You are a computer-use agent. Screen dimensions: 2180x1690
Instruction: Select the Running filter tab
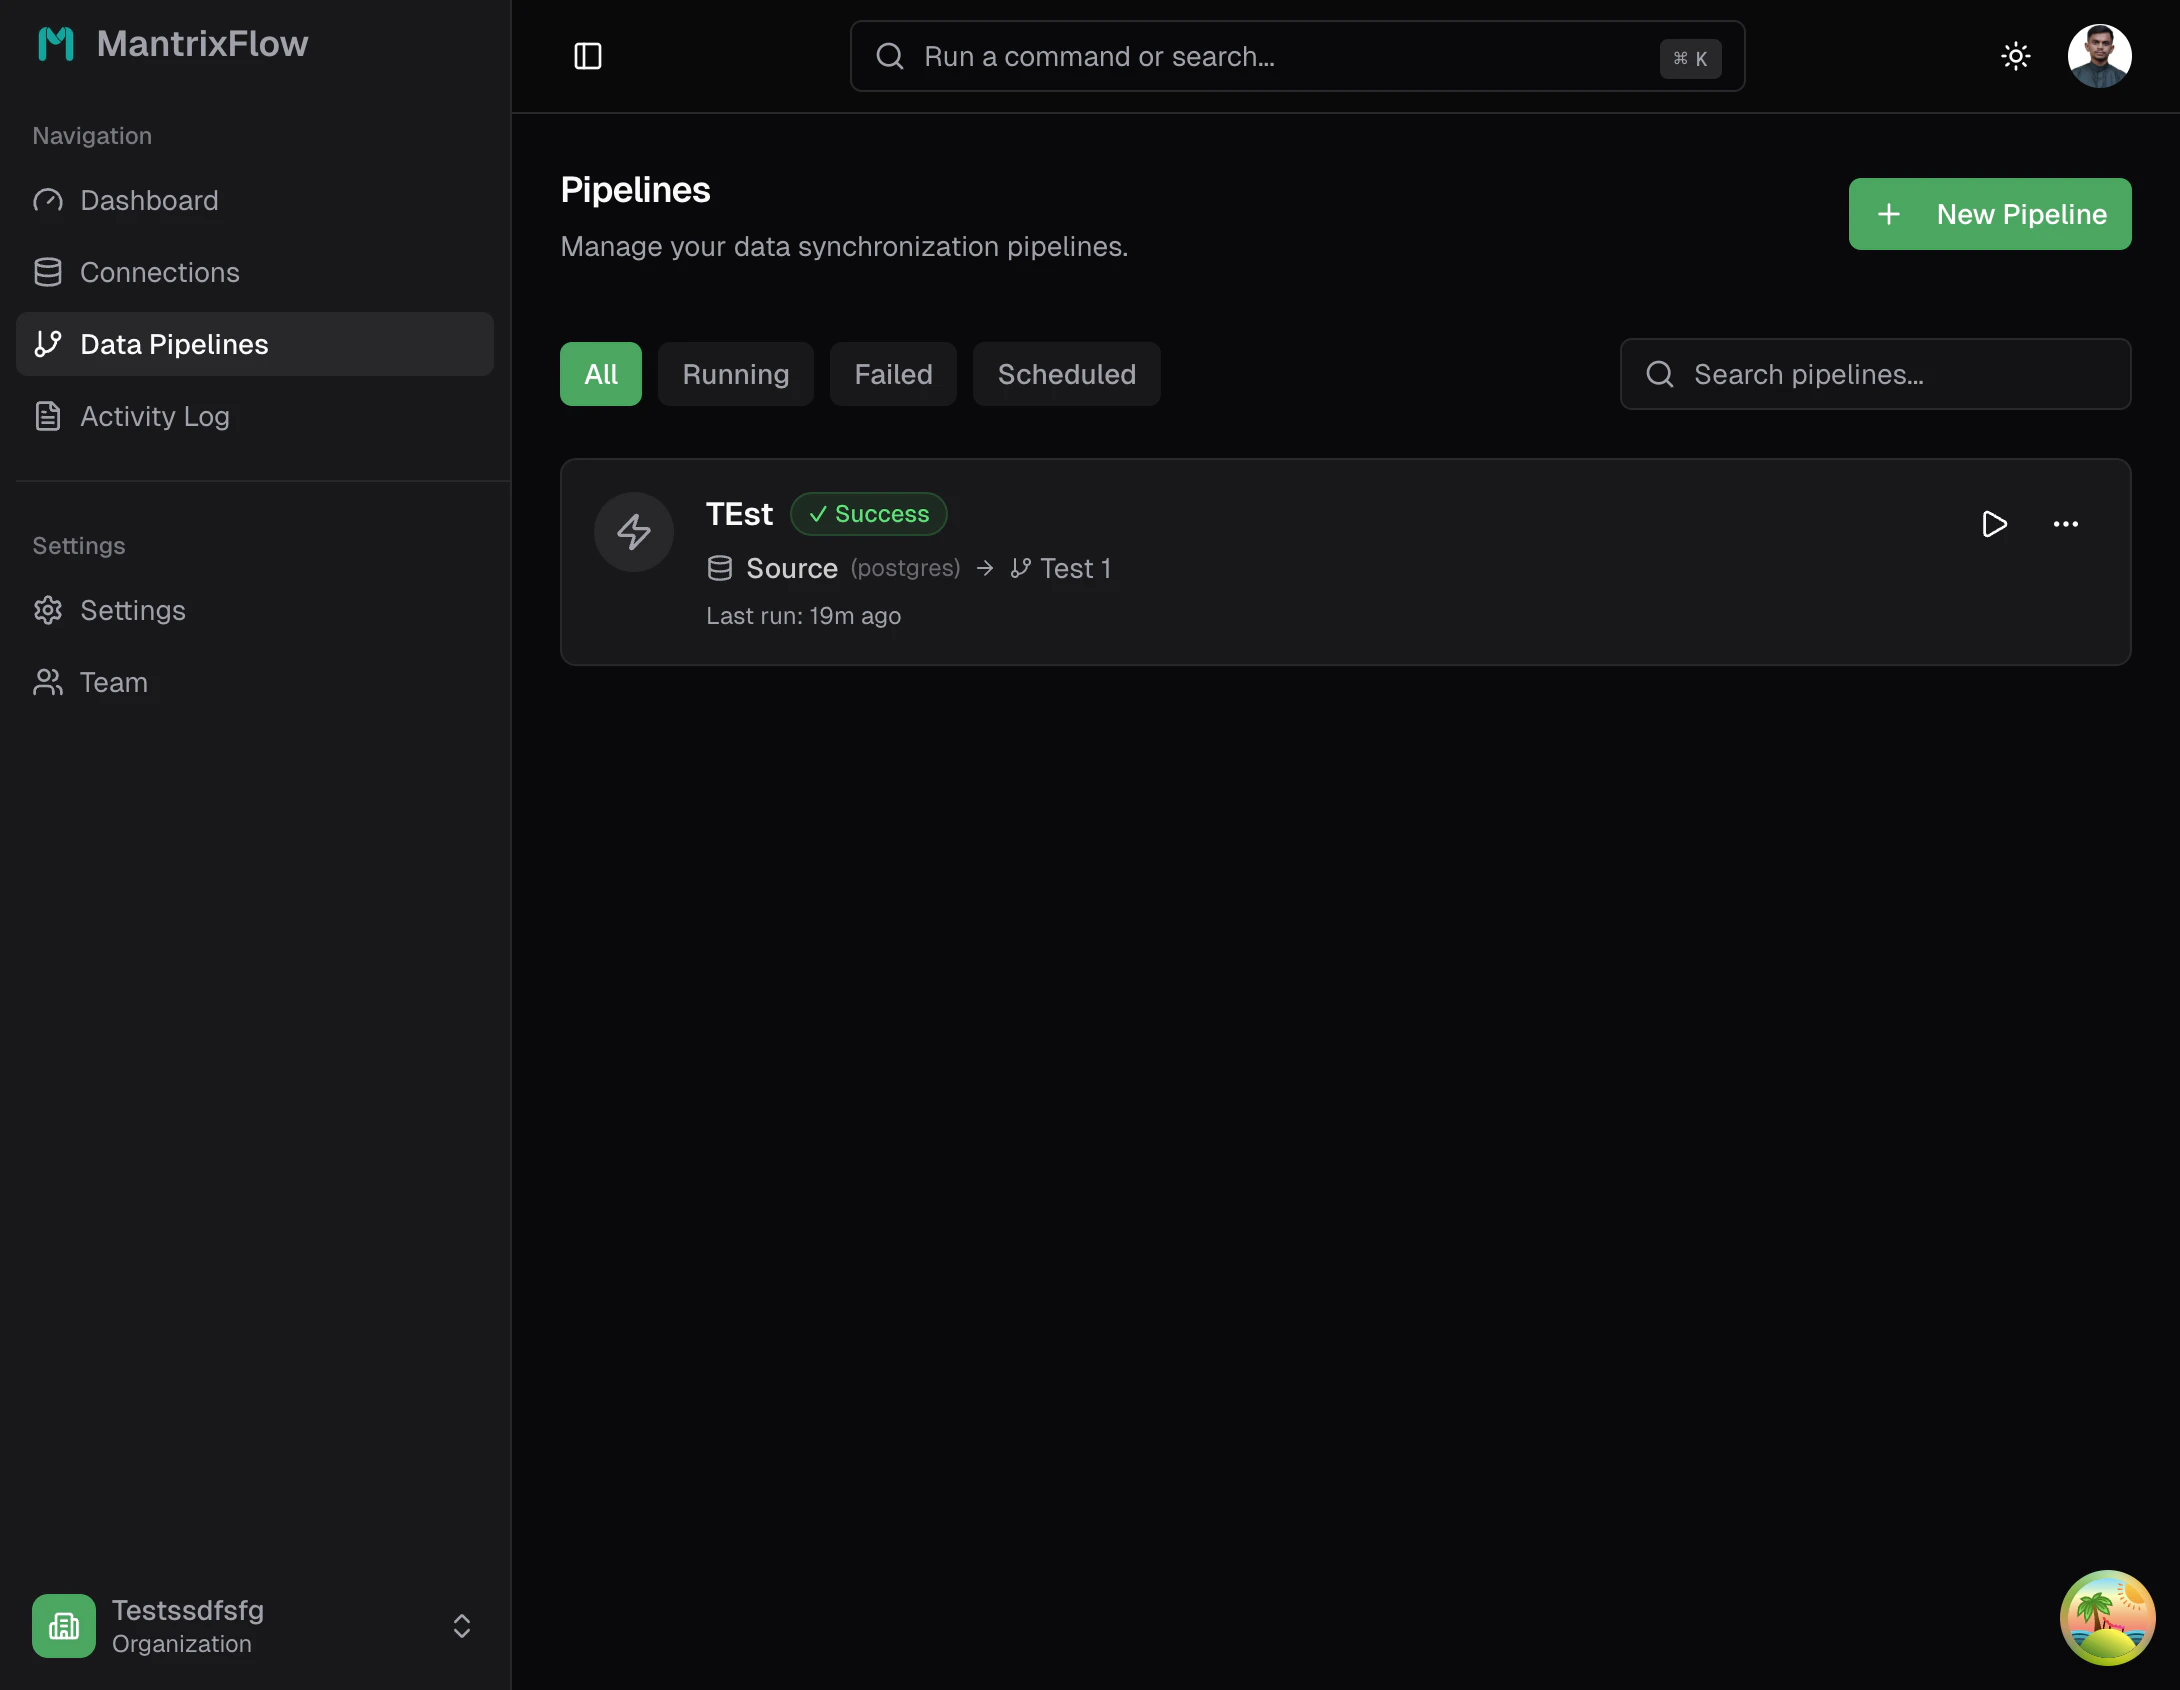[x=735, y=374]
